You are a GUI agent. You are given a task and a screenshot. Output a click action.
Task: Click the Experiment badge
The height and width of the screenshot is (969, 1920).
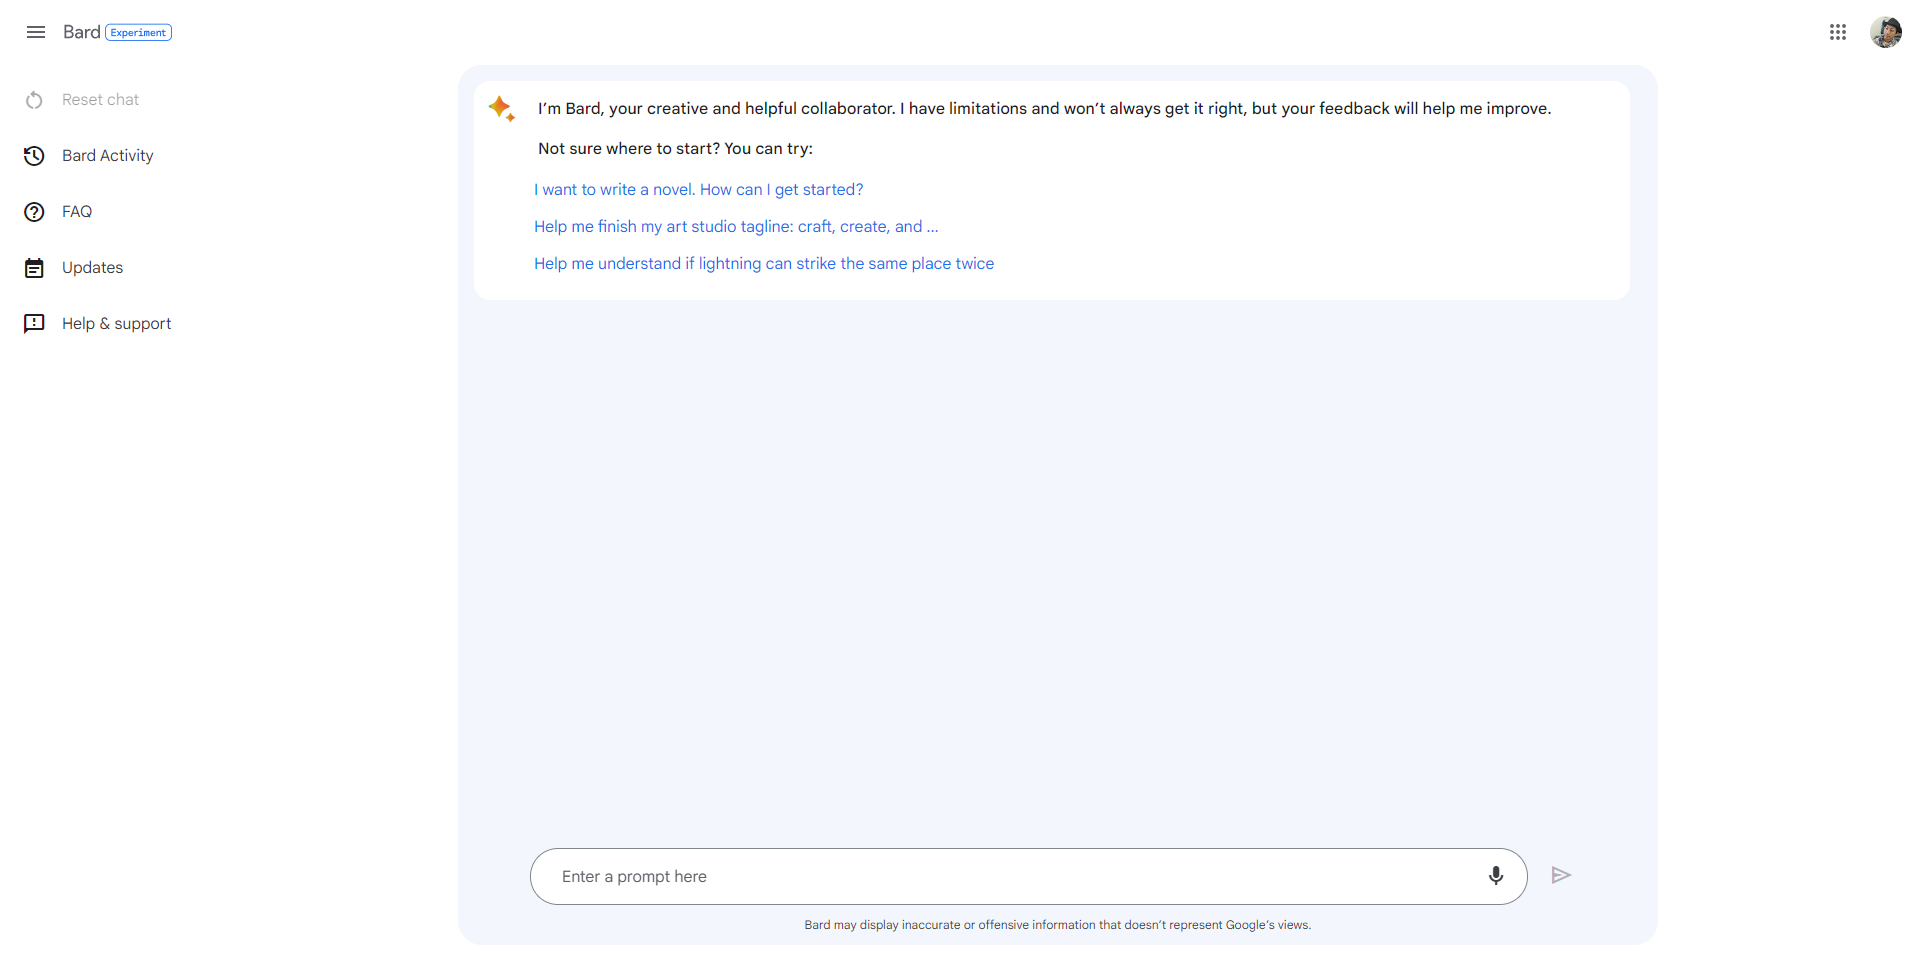(139, 33)
